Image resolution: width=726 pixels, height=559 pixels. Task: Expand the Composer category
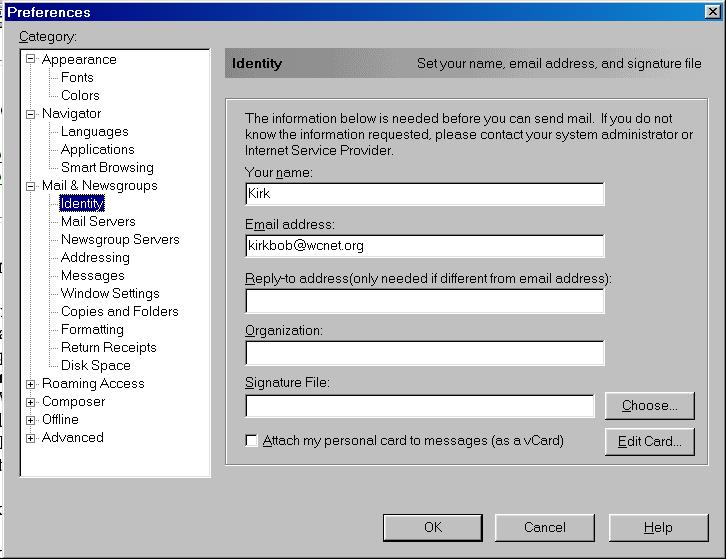[31, 402]
